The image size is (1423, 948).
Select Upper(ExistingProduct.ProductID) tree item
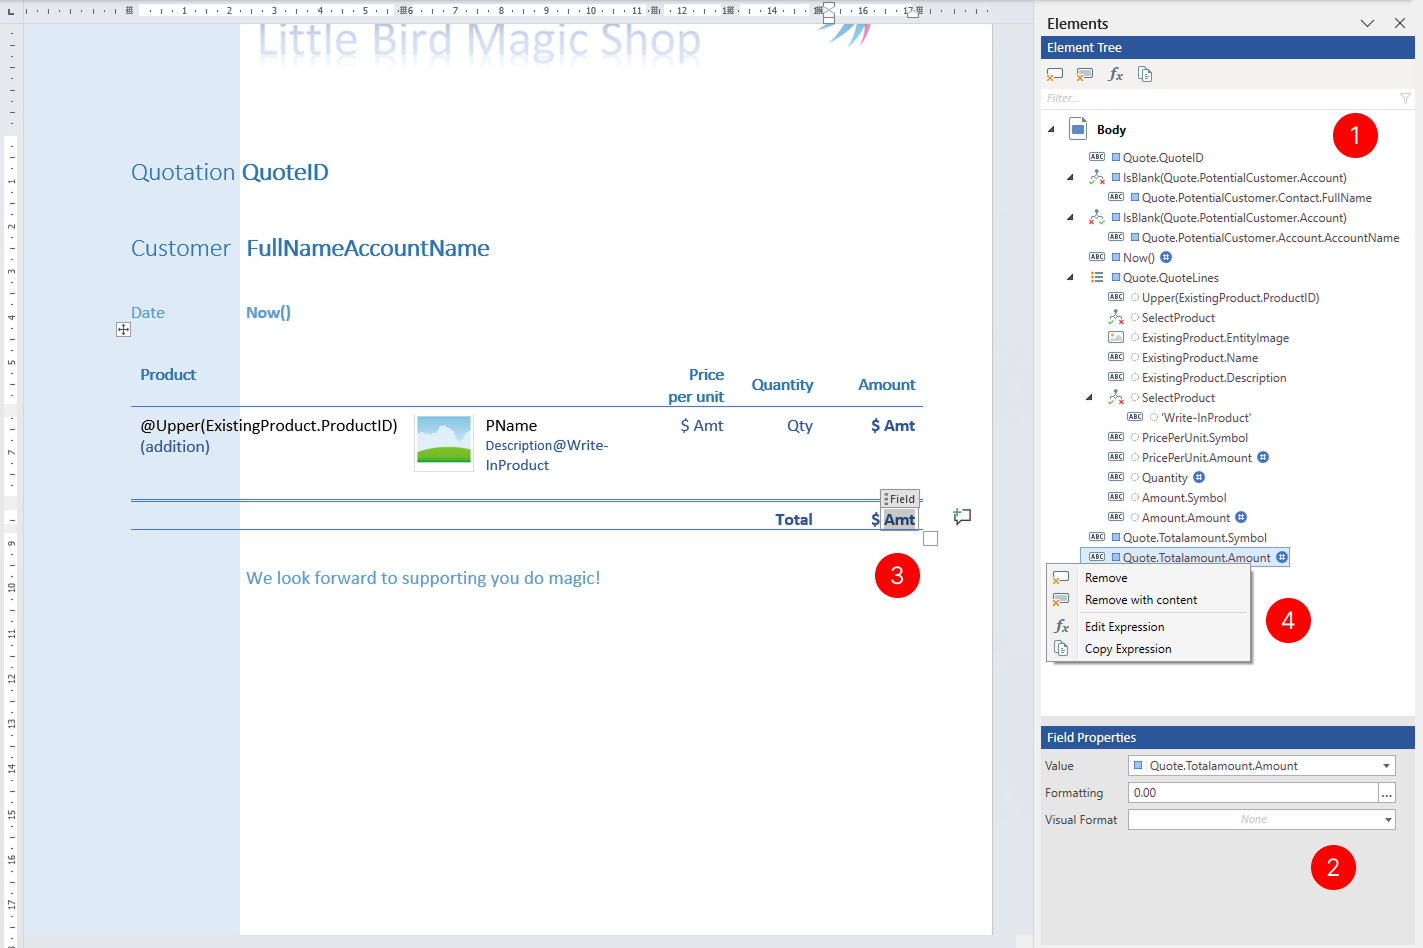(1230, 297)
